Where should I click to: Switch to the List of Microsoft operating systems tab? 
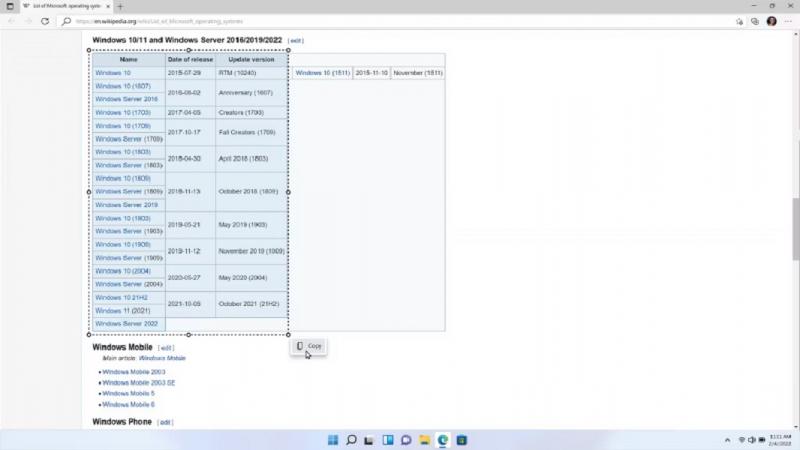tap(65, 6)
